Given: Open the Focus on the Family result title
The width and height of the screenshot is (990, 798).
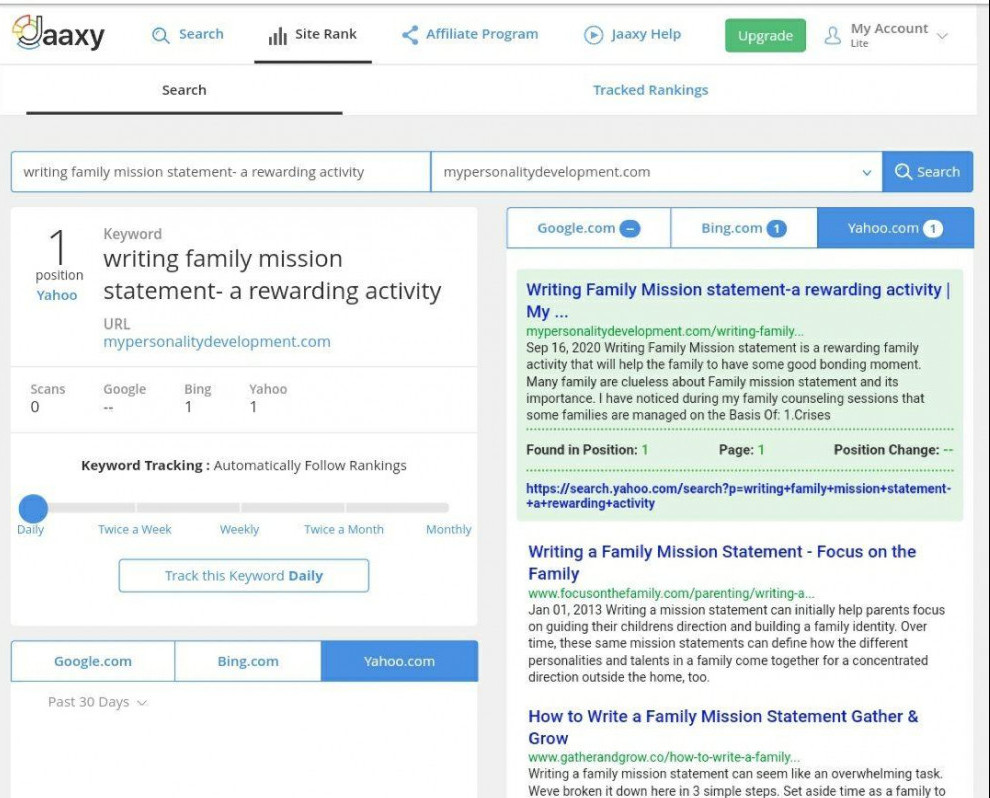Looking at the screenshot, I should click(x=722, y=562).
